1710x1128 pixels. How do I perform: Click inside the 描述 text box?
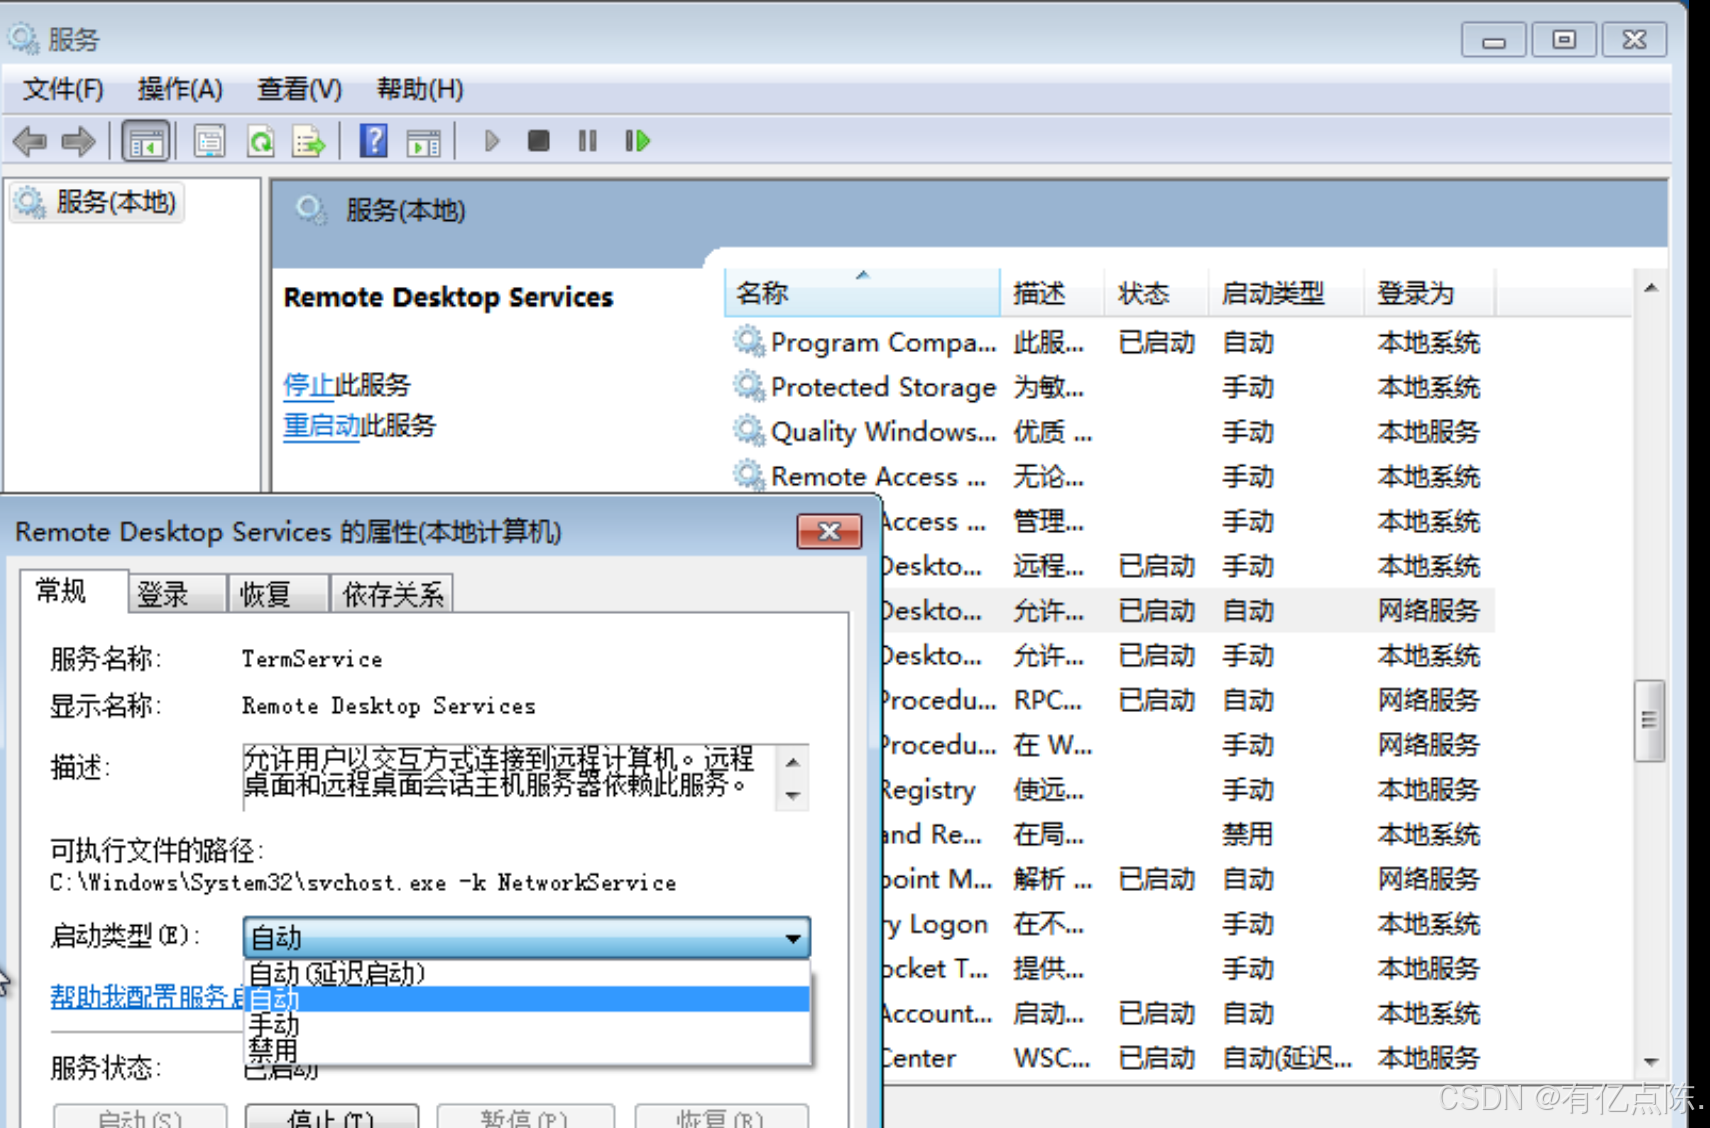[x=510, y=776]
